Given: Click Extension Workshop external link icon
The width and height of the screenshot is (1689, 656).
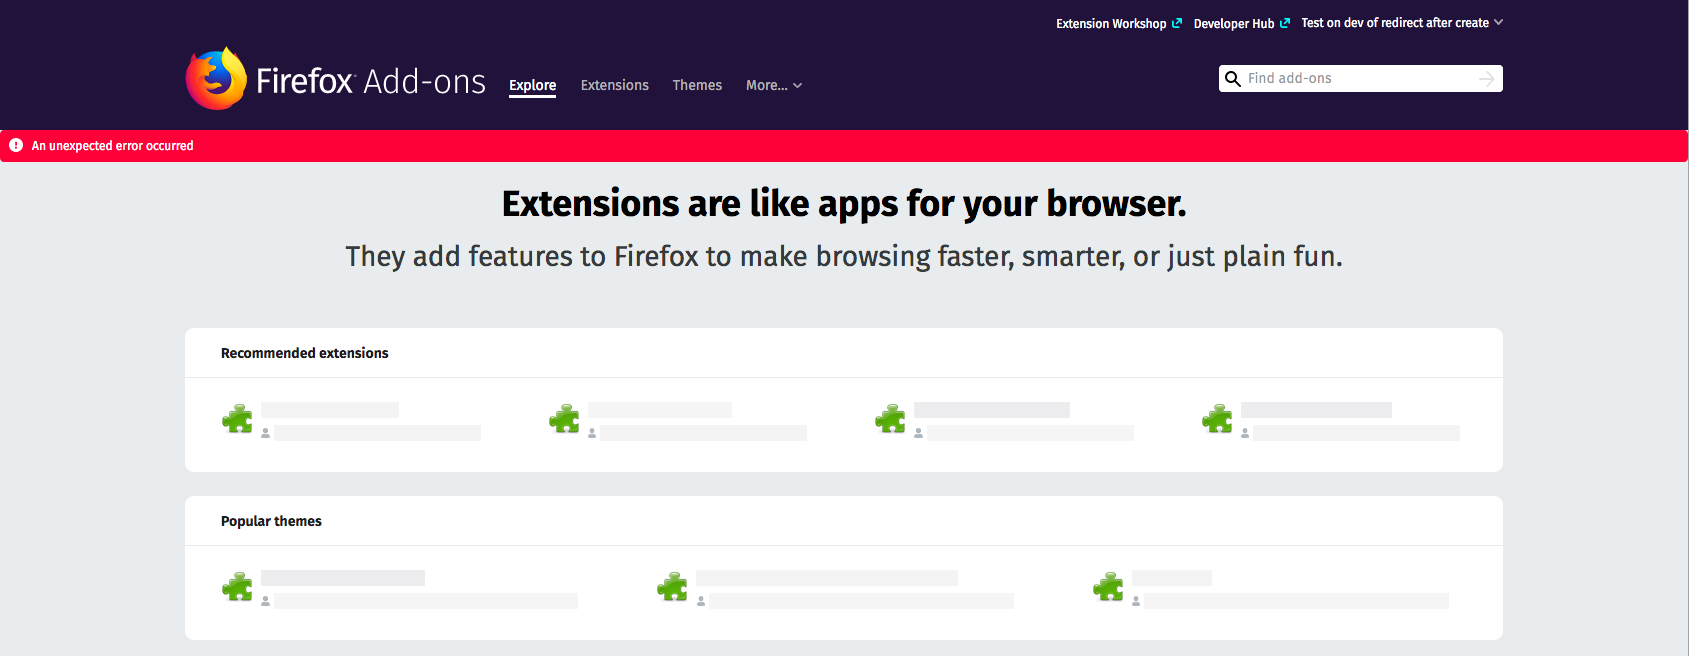Looking at the screenshot, I should [1177, 23].
